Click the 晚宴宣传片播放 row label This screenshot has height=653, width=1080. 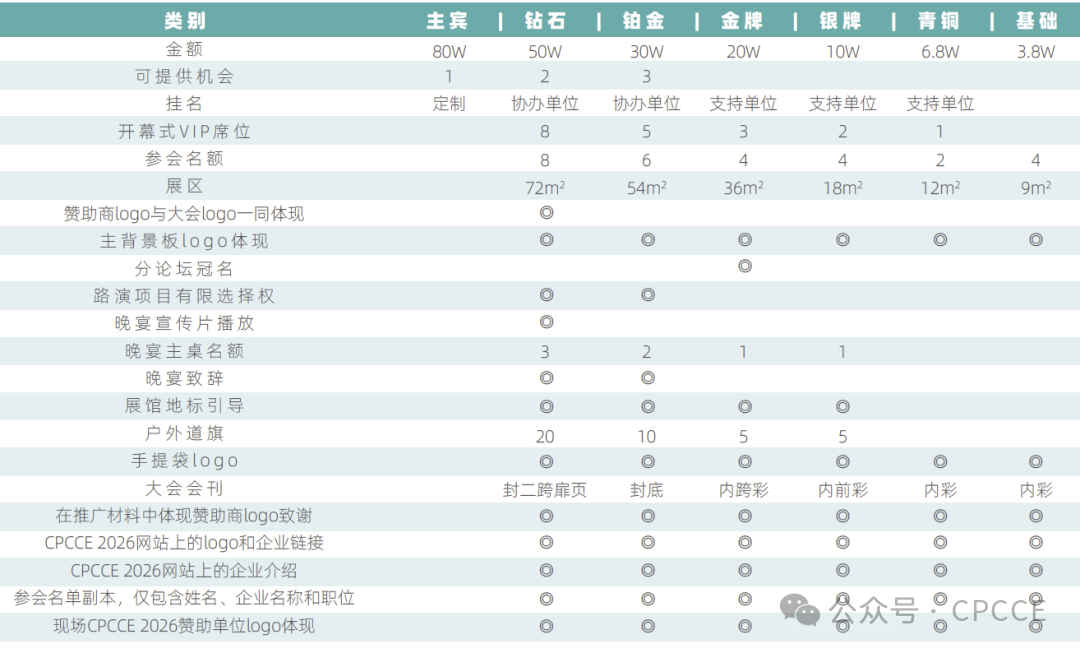tap(184, 323)
